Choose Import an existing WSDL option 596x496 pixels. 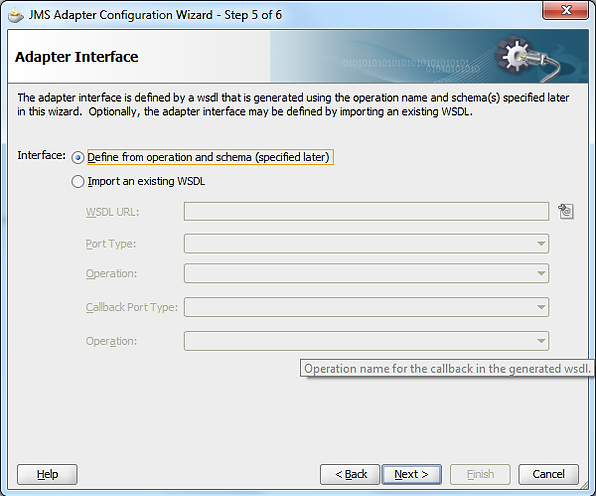click(78, 182)
